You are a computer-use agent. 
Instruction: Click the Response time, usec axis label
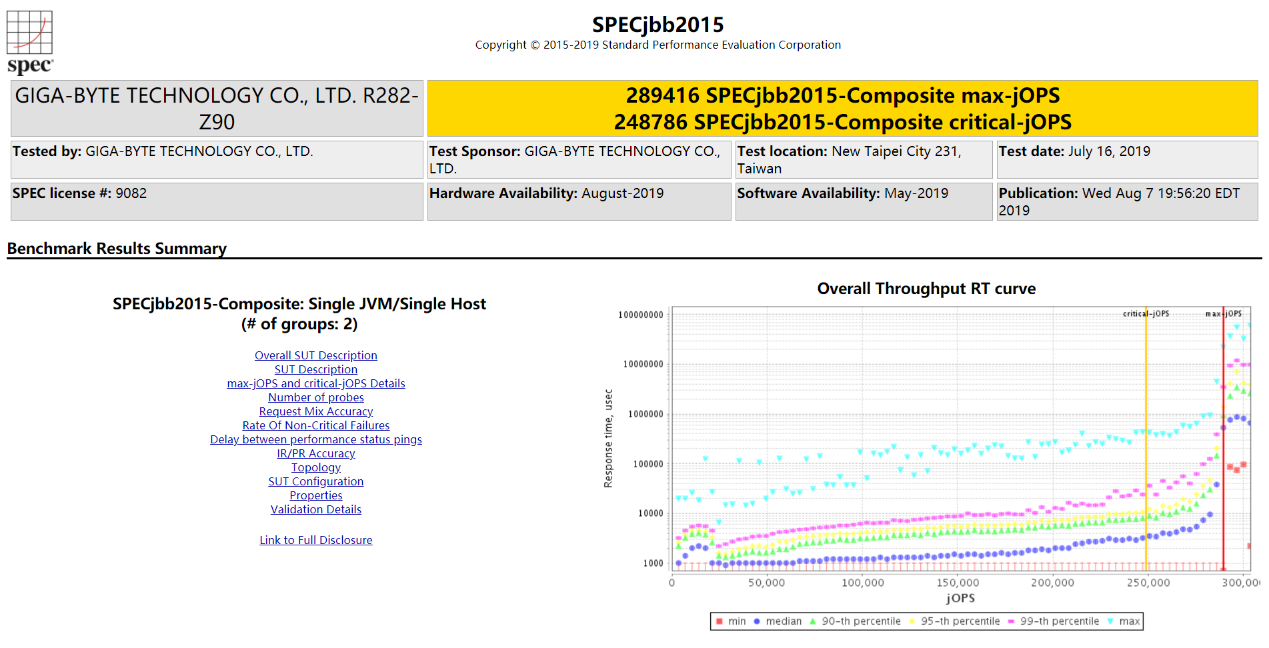click(x=608, y=440)
